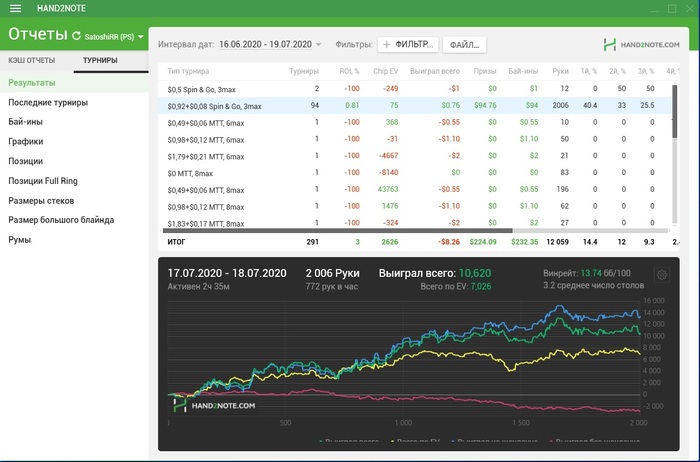Select the $0,98+$0,12 MTT, 8max row

[x=415, y=206]
